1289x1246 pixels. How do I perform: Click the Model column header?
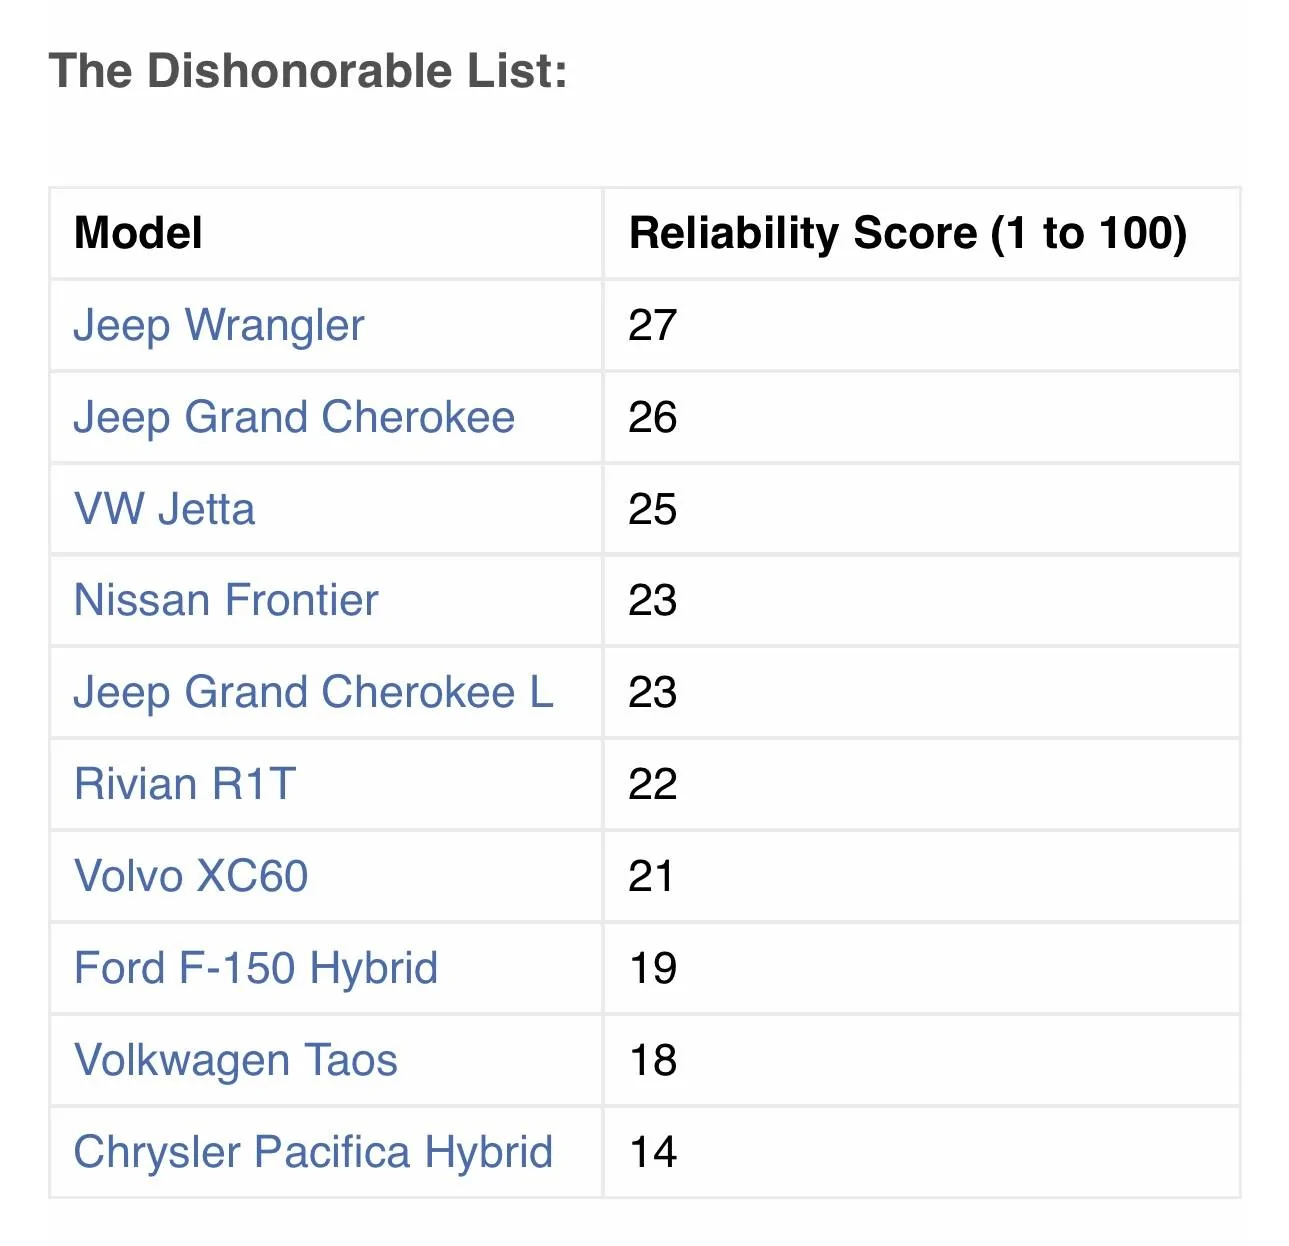tap(138, 234)
